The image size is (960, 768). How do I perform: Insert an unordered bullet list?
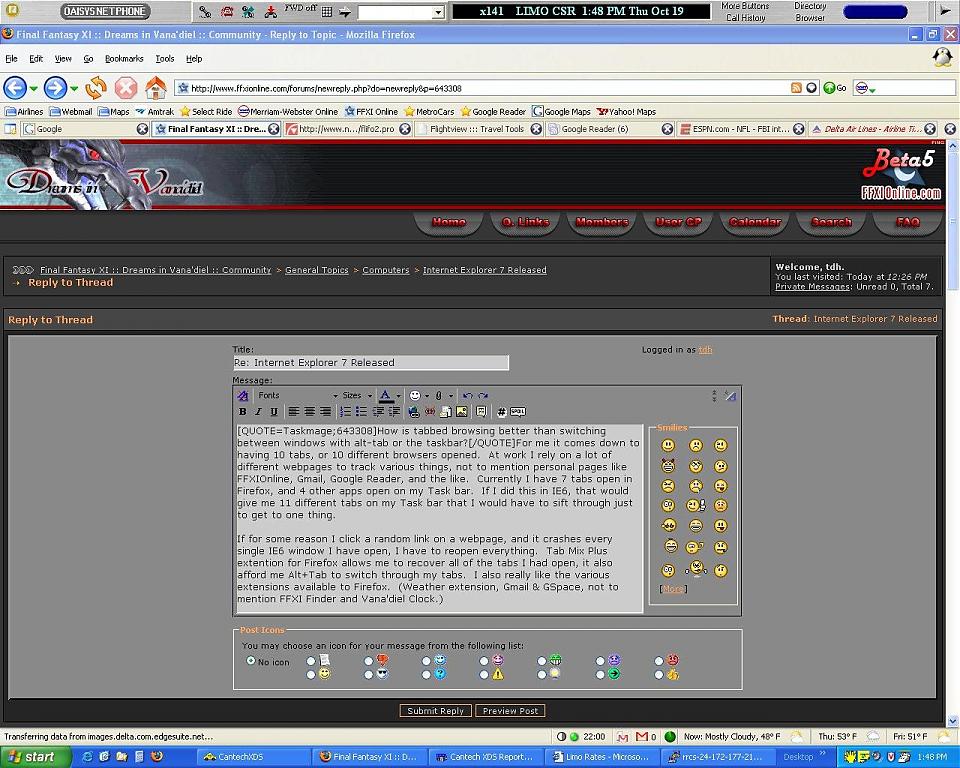pos(361,412)
